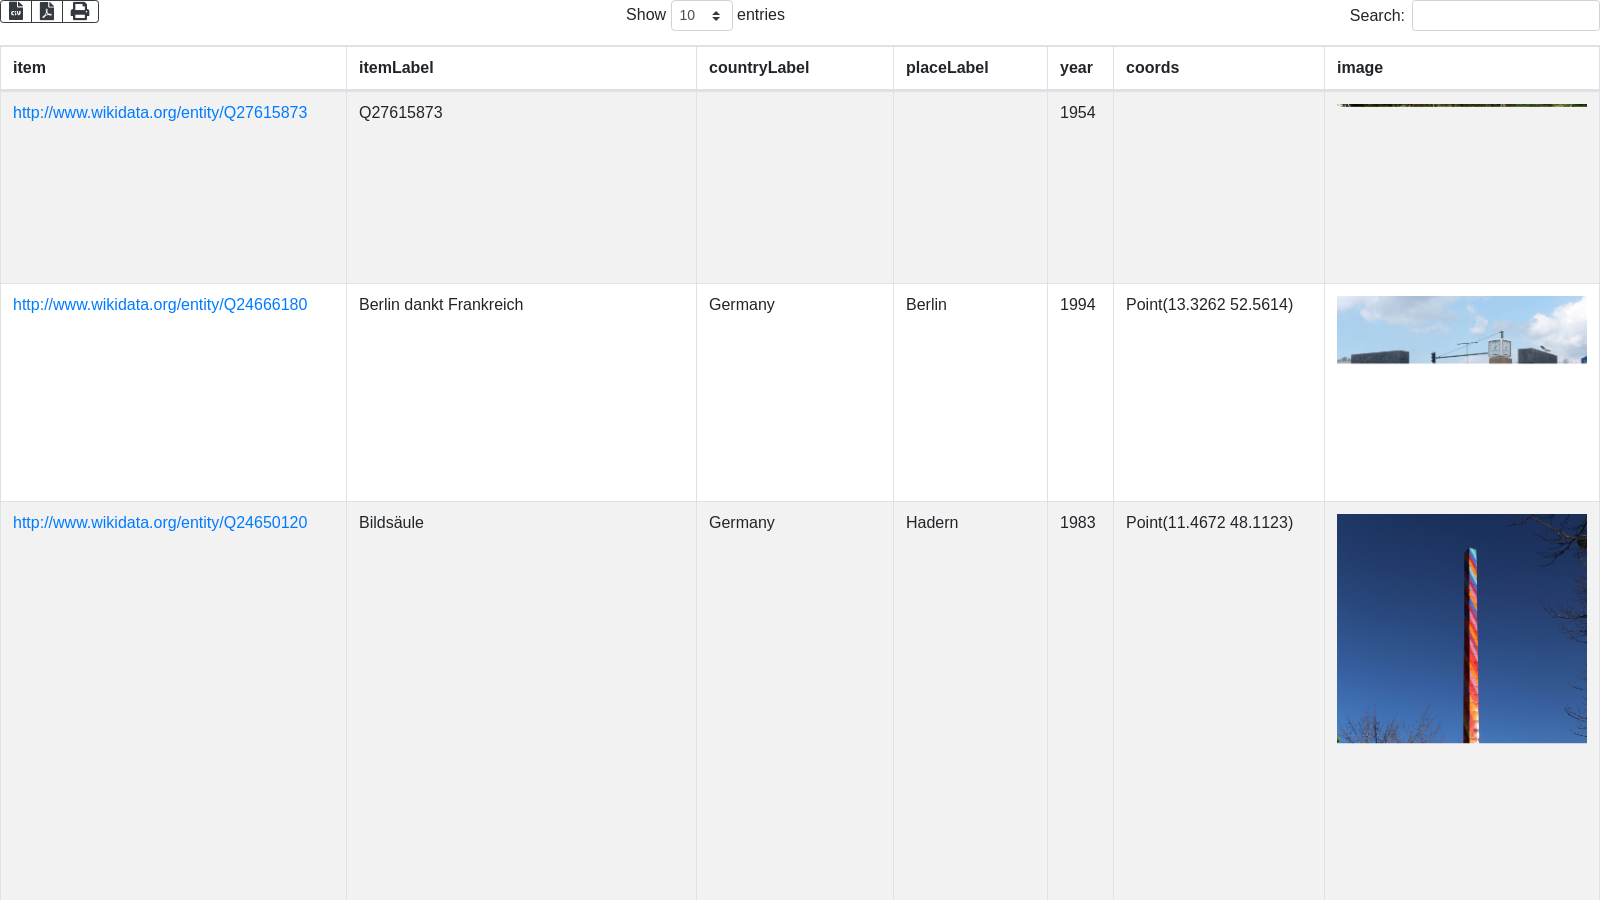1600x900 pixels.
Task: Select the Bildsäule label cell
Action: pyautogui.click(x=391, y=523)
